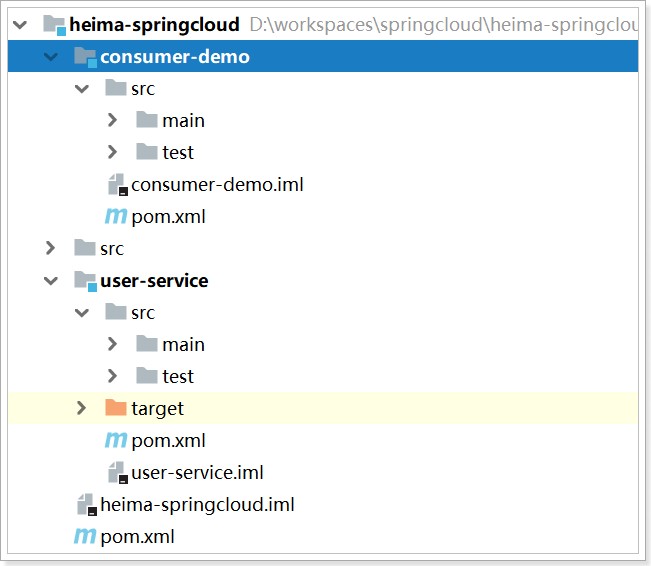
Task: Select the user-service.iml file
Action: coord(197,473)
